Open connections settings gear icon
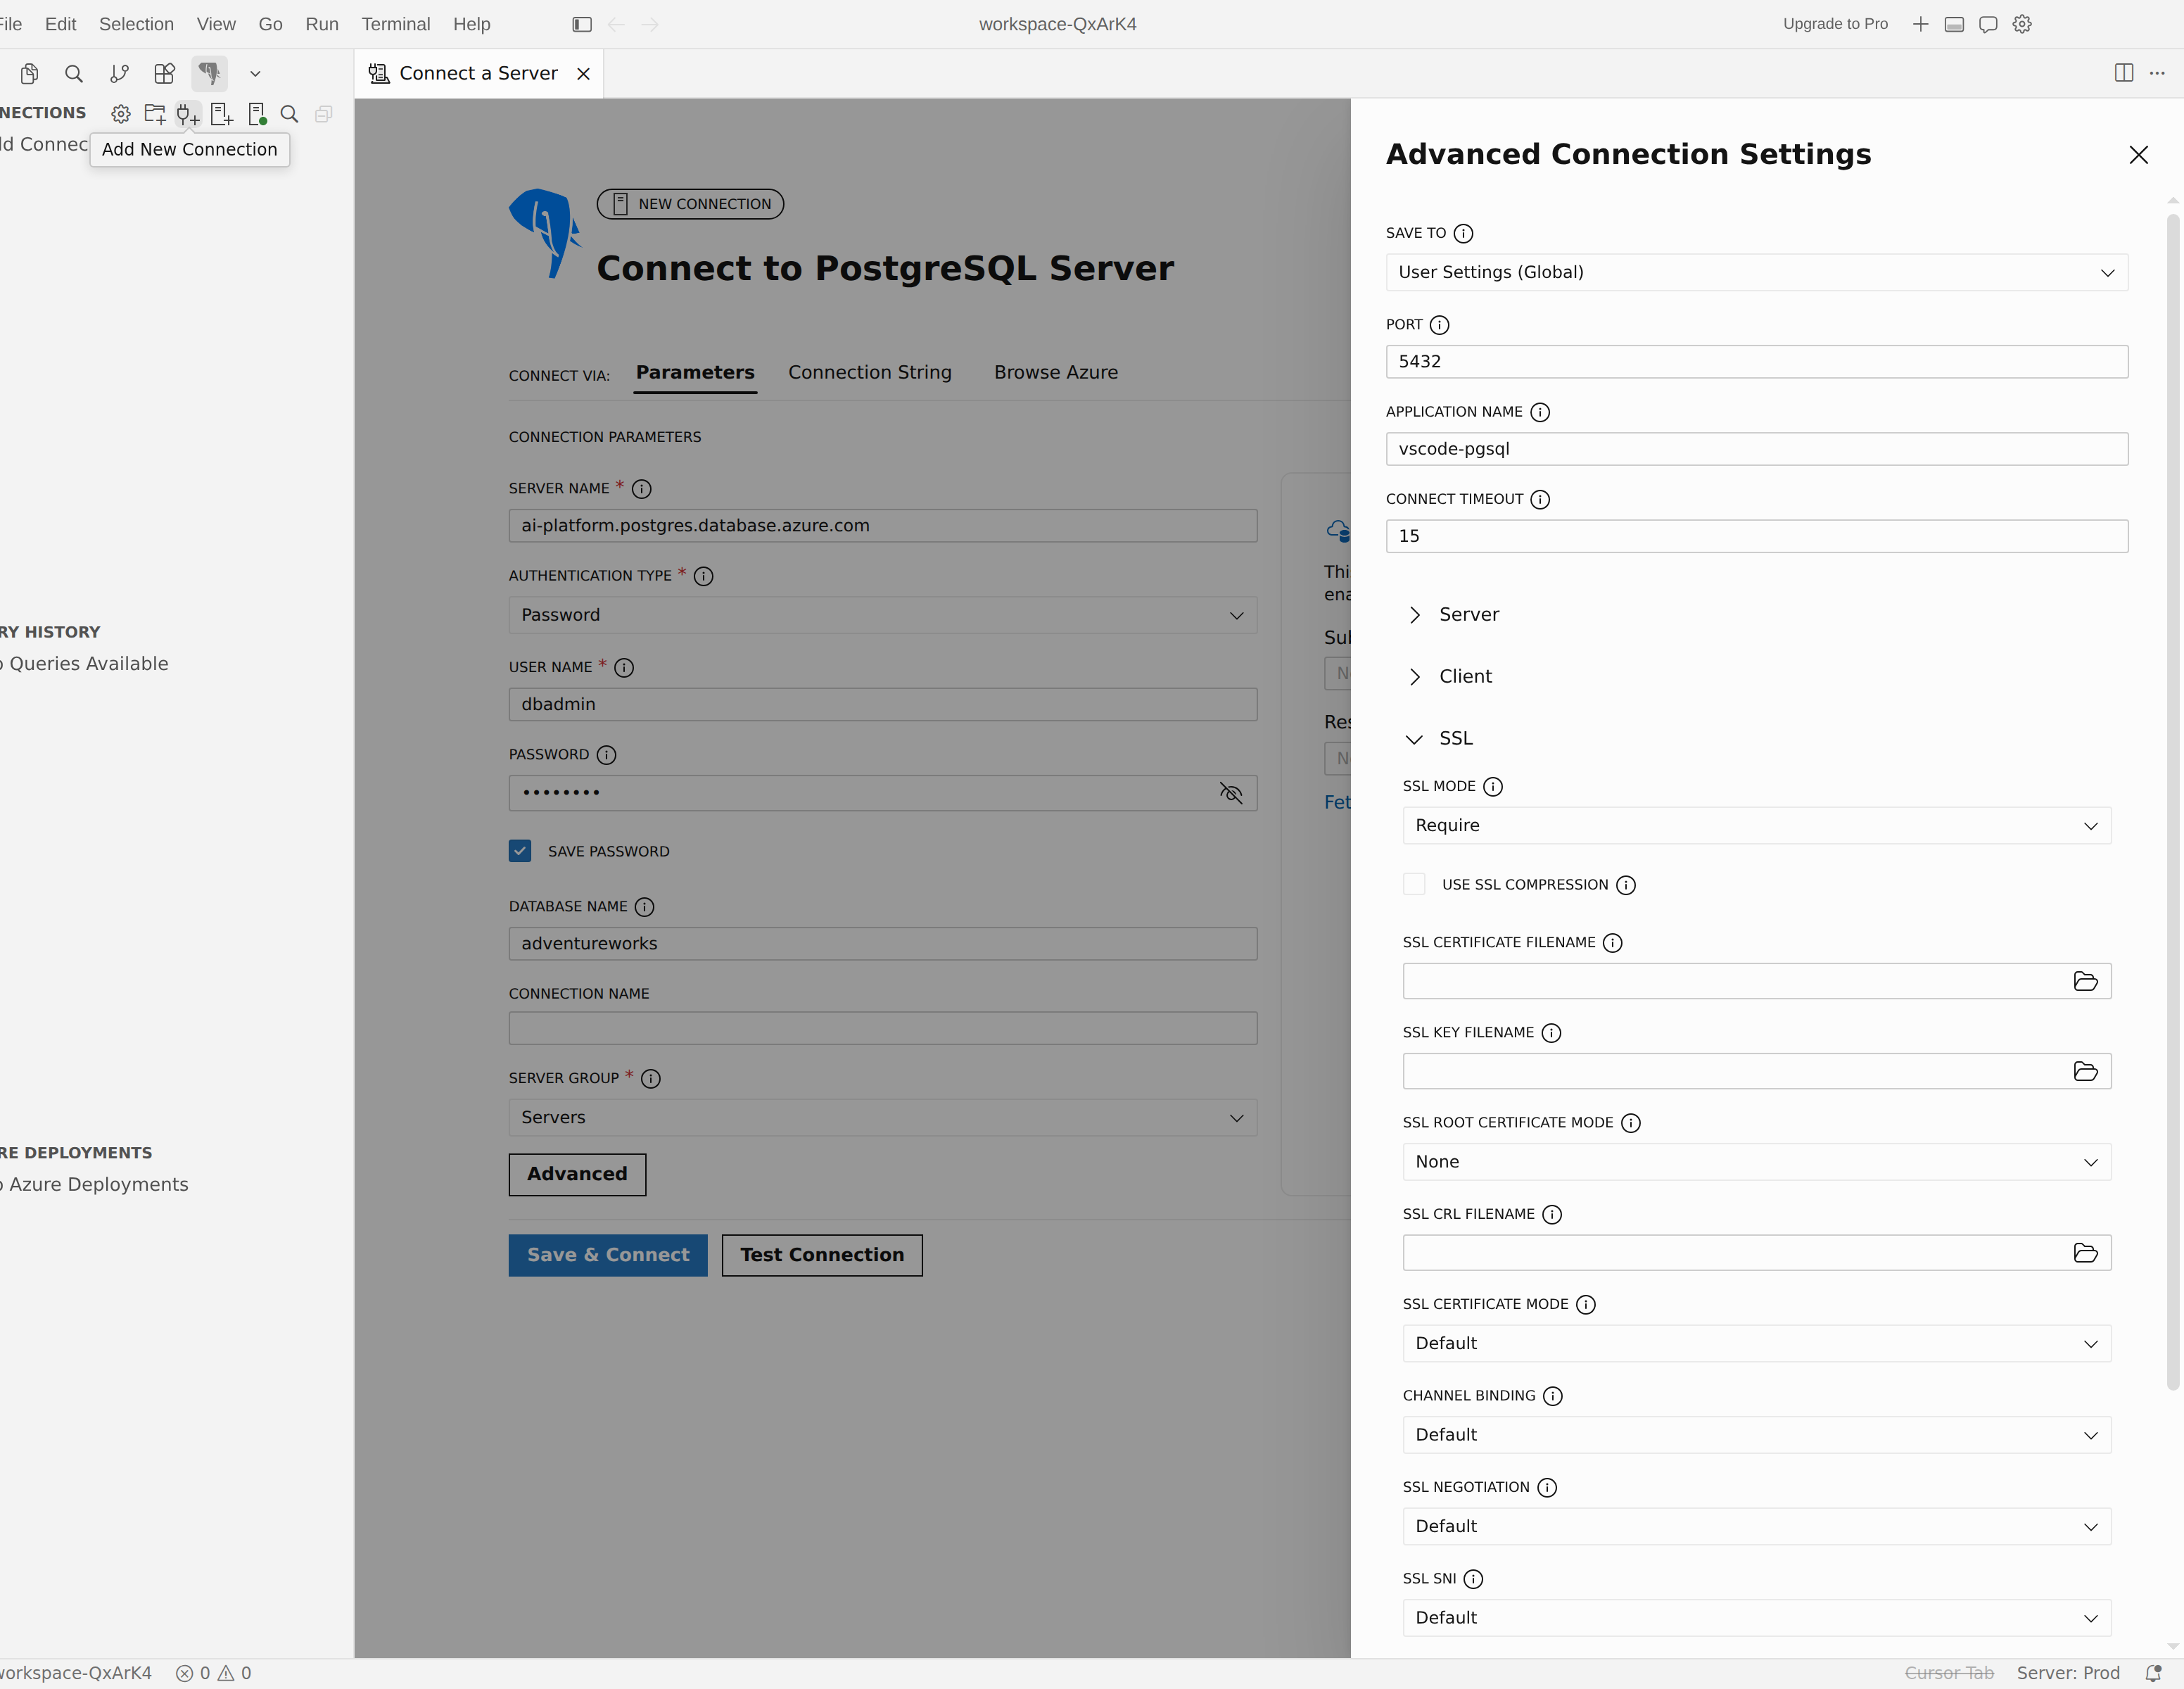The width and height of the screenshot is (2184, 1689). [121, 114]
